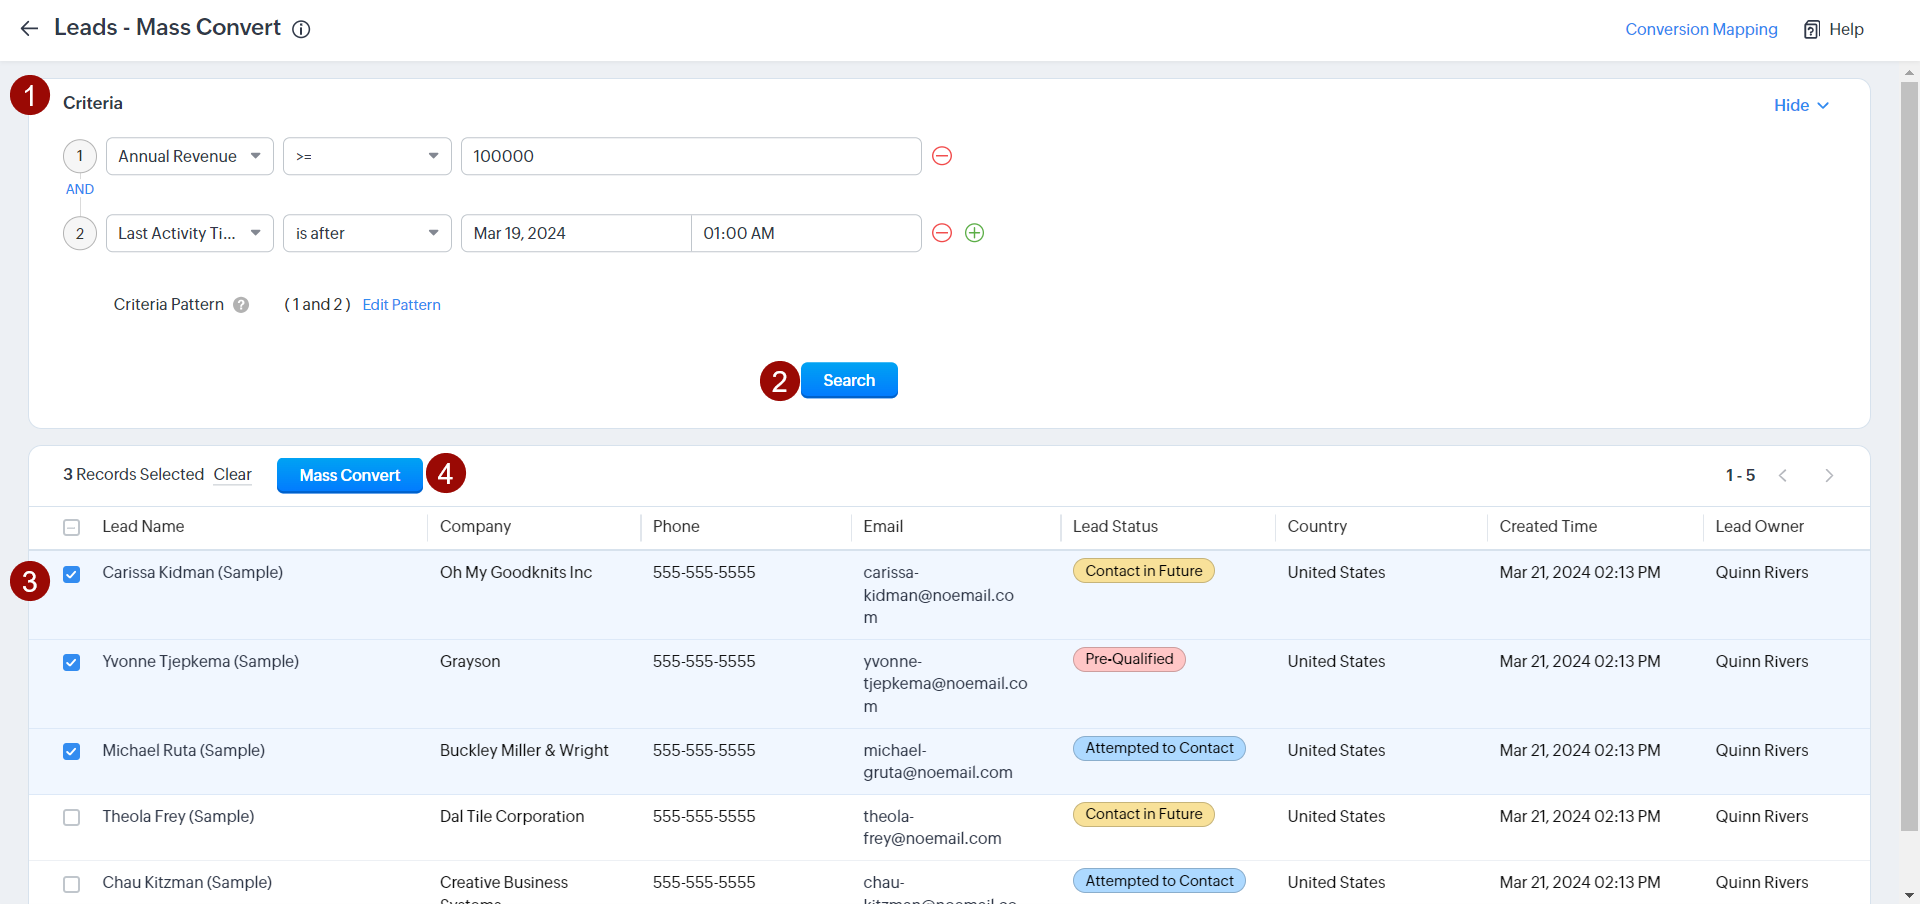Remove the Annual Revenue criteria row
This screenshot has width=1920, height=904.
click(942, 156)
